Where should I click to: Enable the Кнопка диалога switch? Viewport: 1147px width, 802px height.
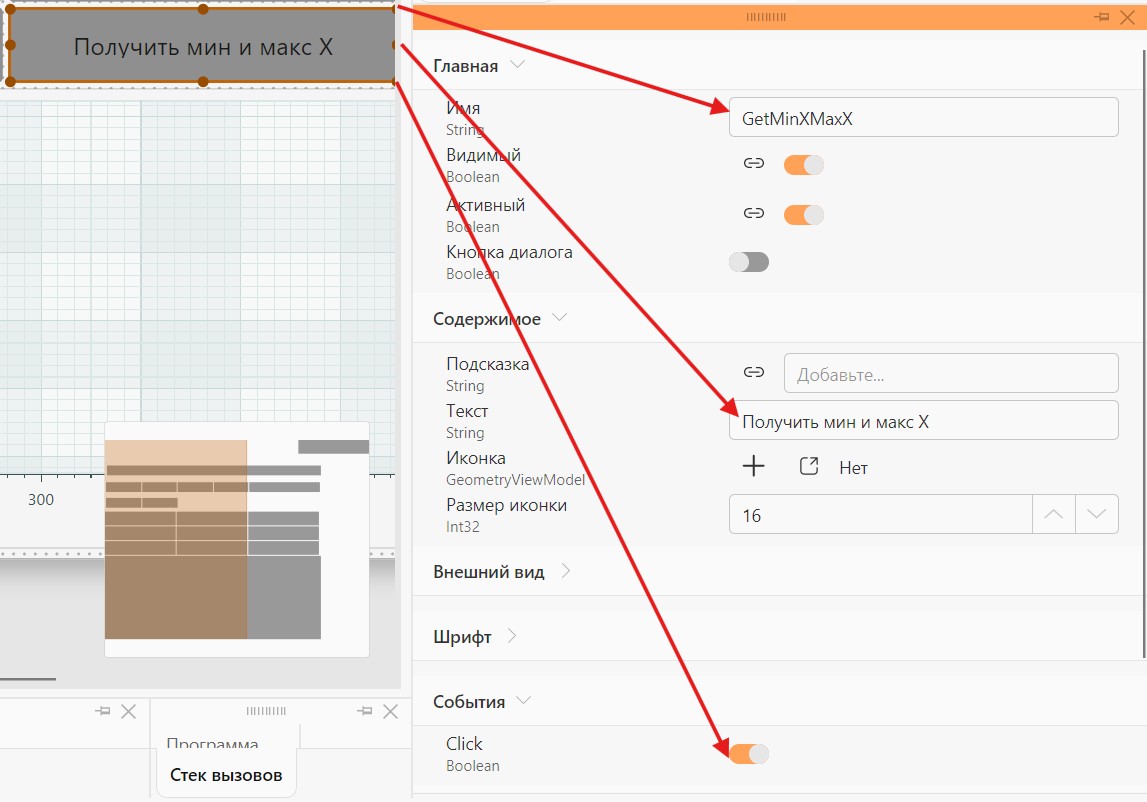coord(749,262)
